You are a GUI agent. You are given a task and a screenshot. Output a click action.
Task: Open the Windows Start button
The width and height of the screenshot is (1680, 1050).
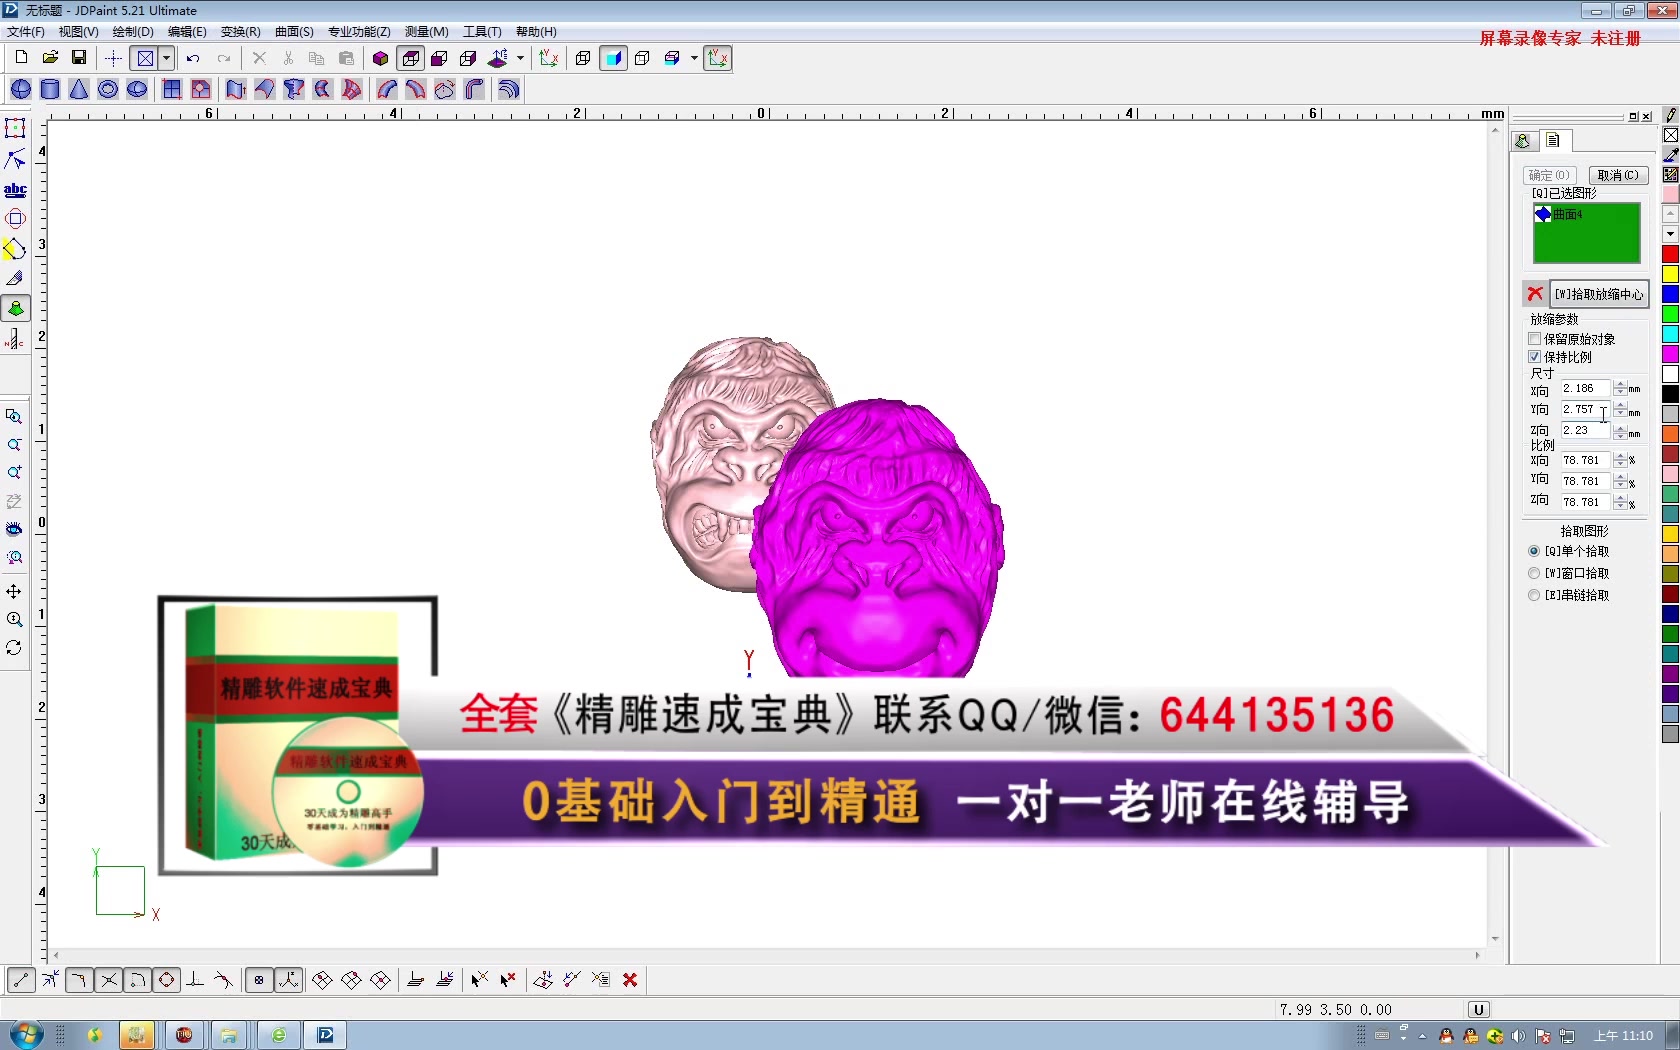(x=25, y=1034)
